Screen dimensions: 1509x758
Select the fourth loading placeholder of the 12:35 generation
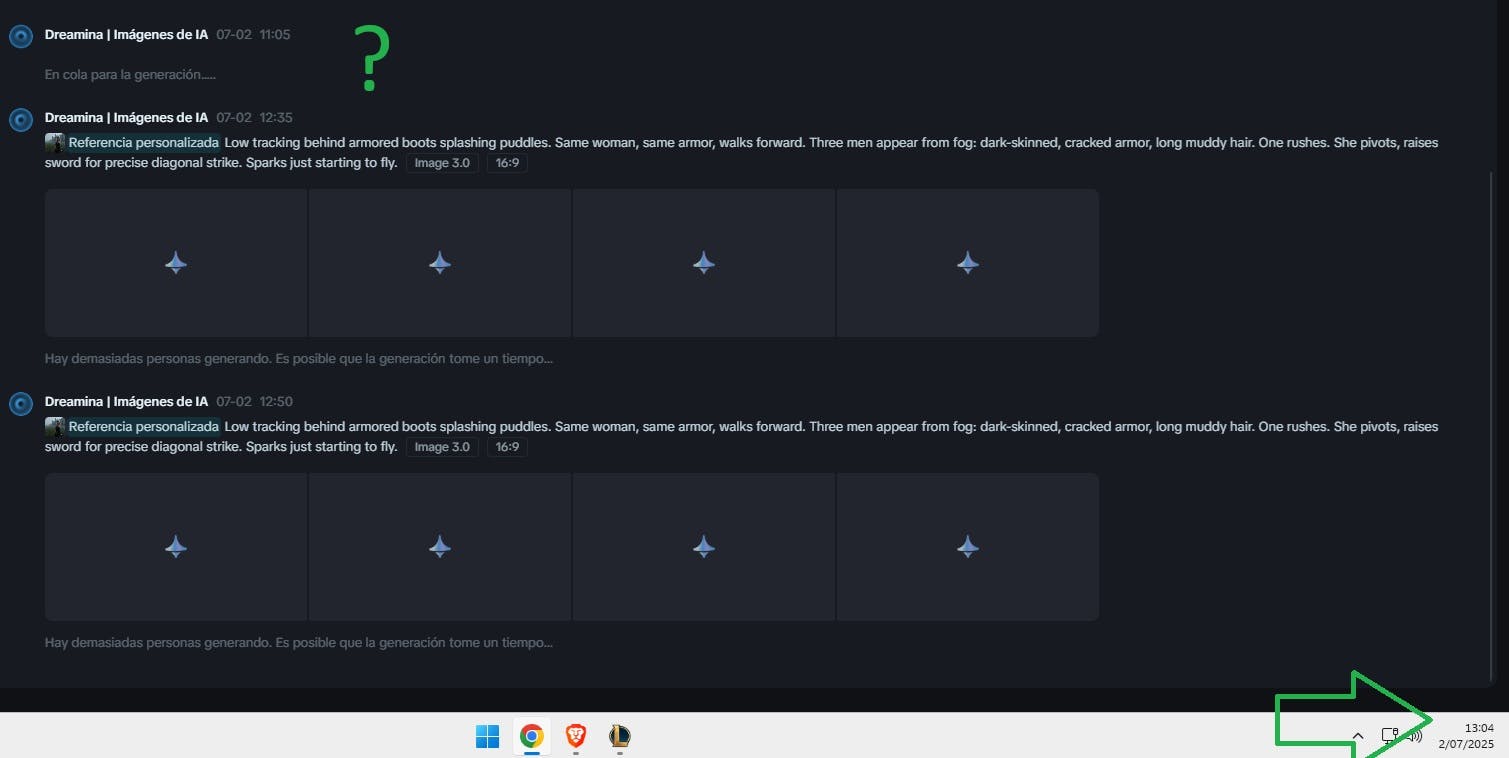pos(968,263)
